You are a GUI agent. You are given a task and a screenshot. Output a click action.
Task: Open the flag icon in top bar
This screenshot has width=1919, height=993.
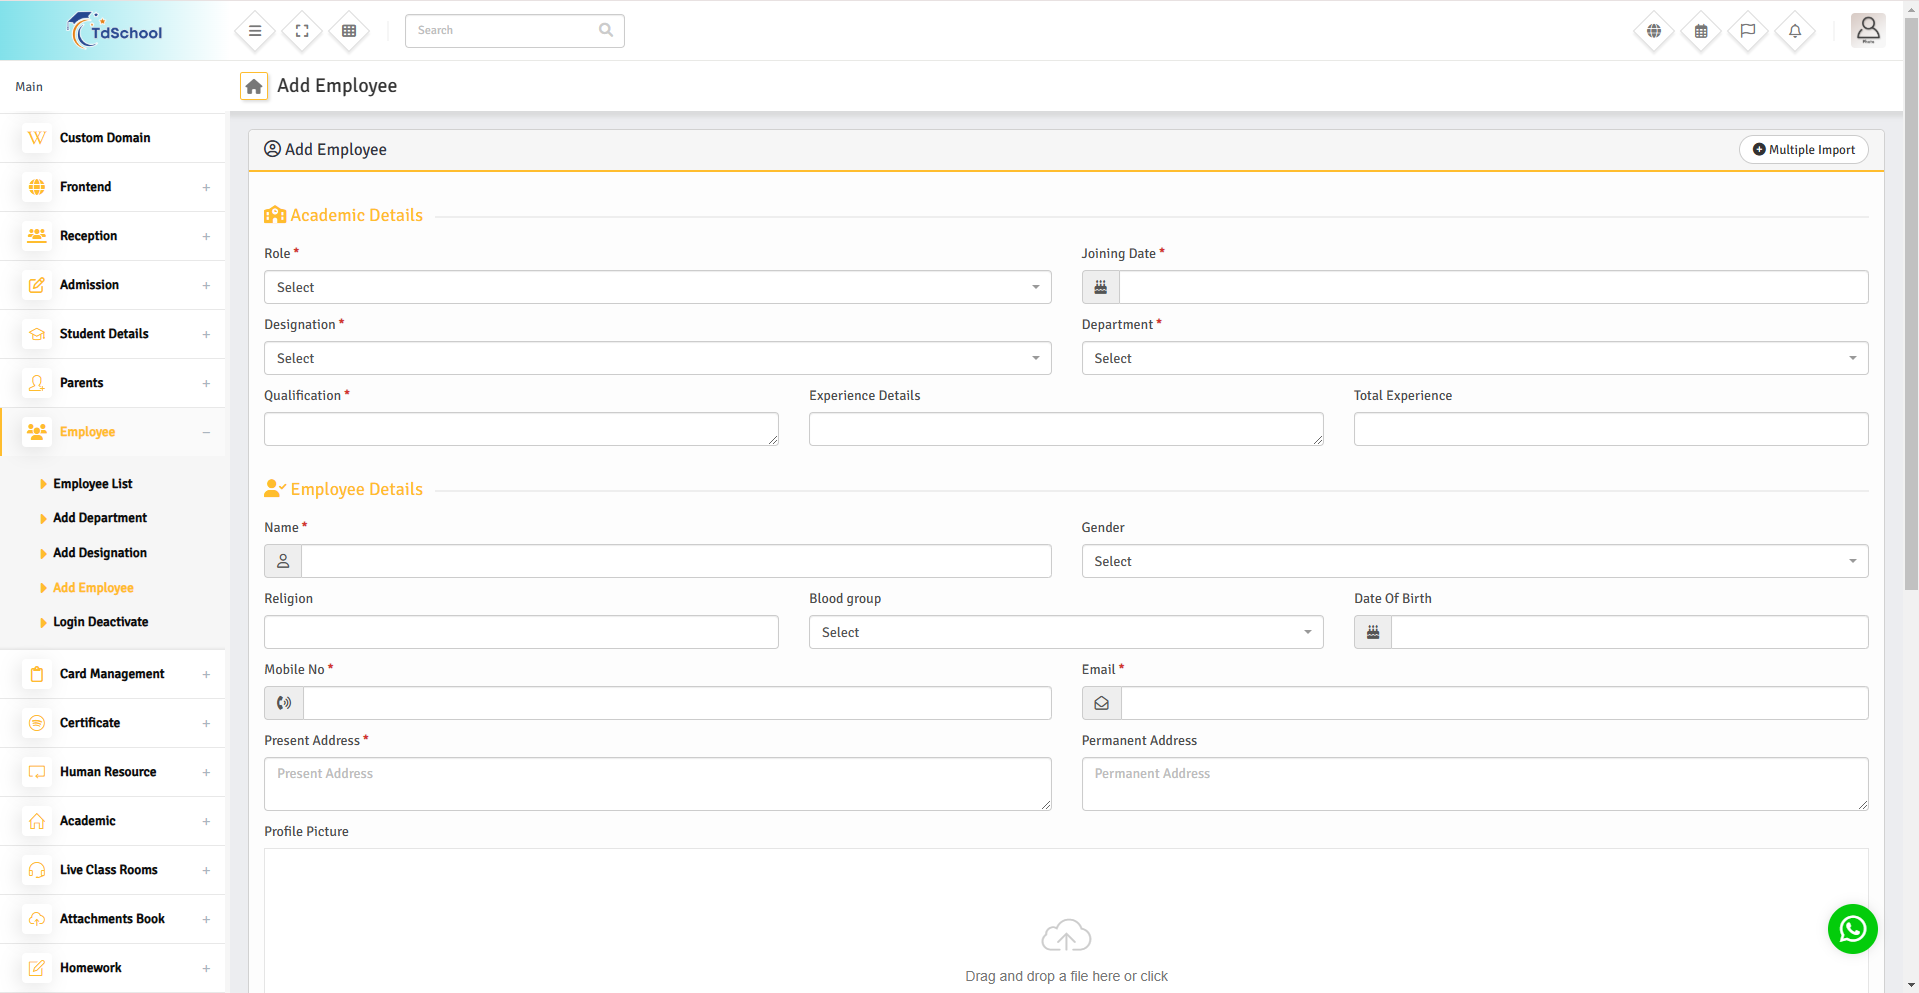pyautogui.click(x=1748, y=31)
